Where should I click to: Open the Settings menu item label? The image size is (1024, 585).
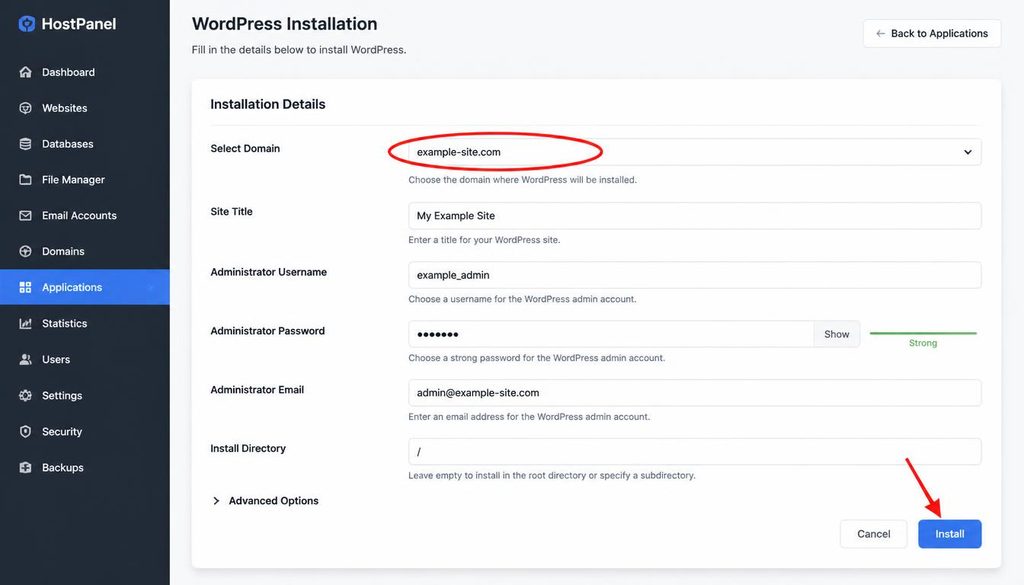click(62, 395)
